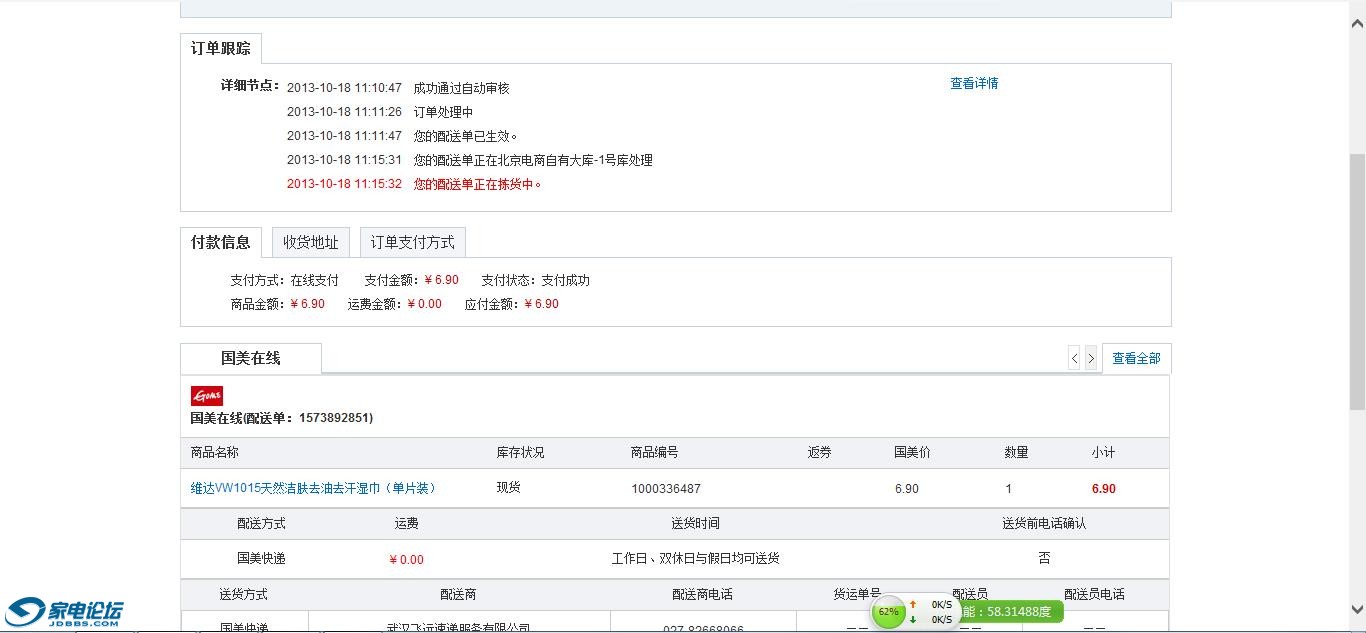
Task: Click the 详细节点 label
Action: [250, 85]
